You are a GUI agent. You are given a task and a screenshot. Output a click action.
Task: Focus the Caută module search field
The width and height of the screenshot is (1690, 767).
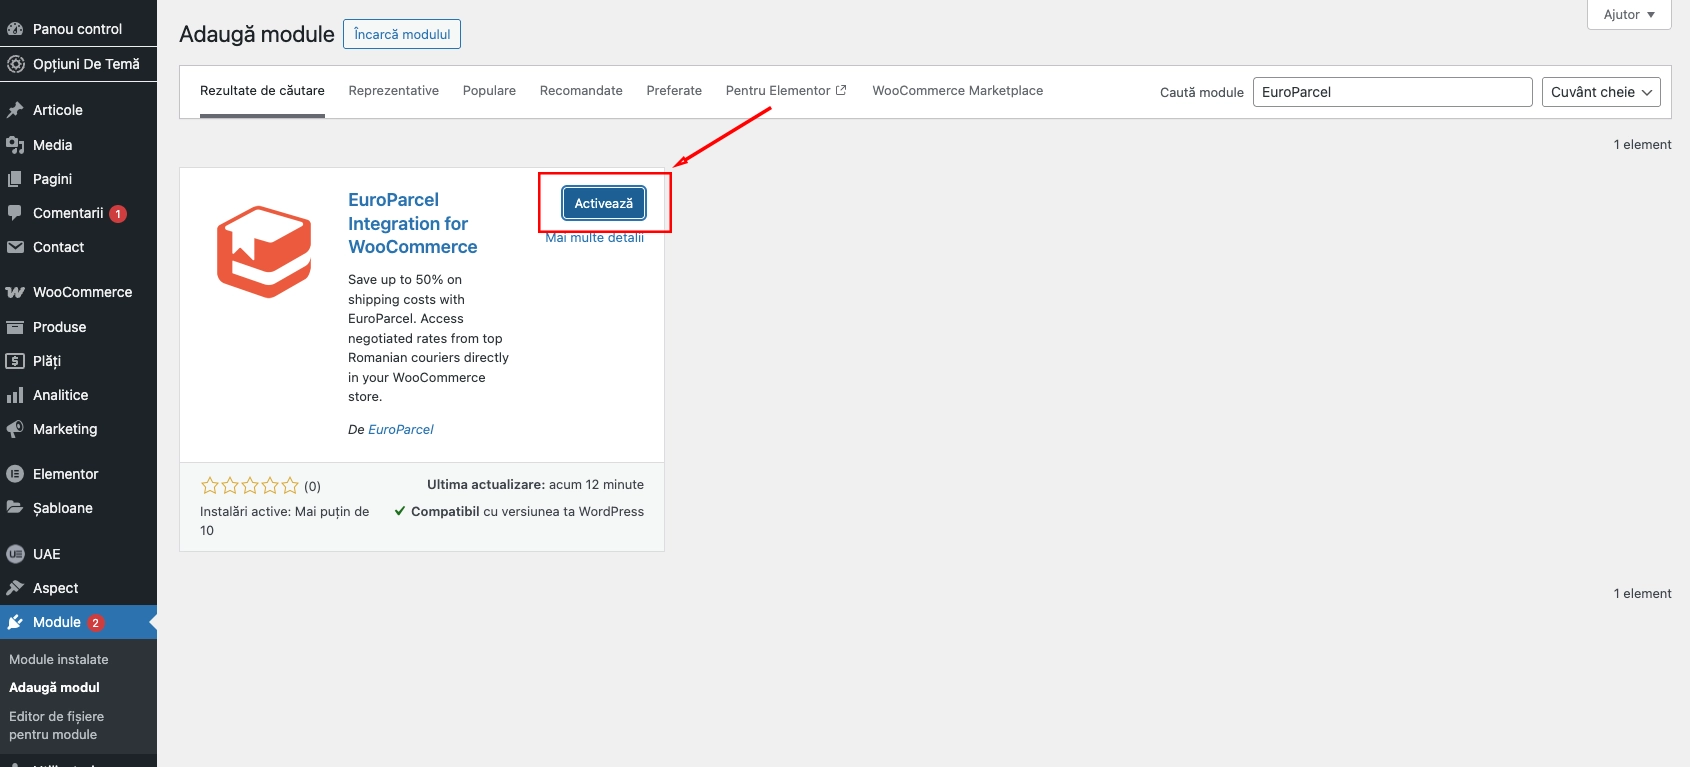point(1392,92)
